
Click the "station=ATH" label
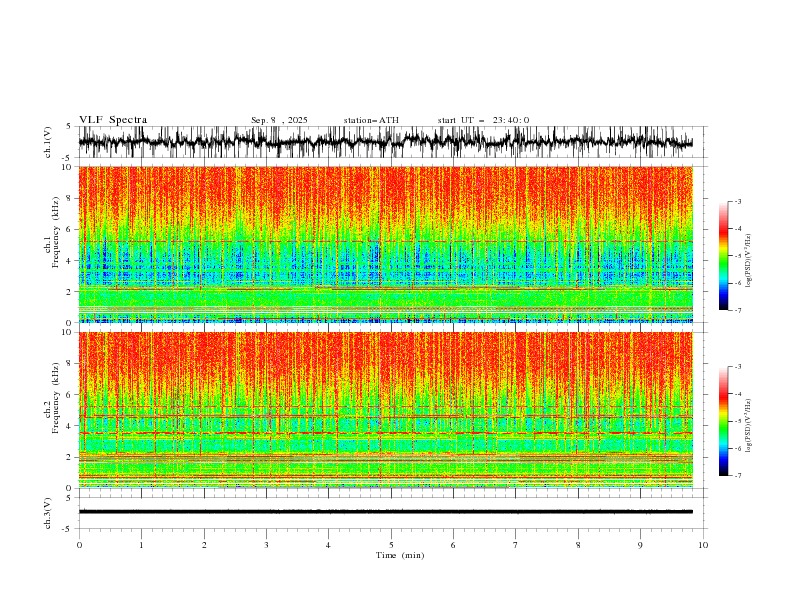[371, 120]
